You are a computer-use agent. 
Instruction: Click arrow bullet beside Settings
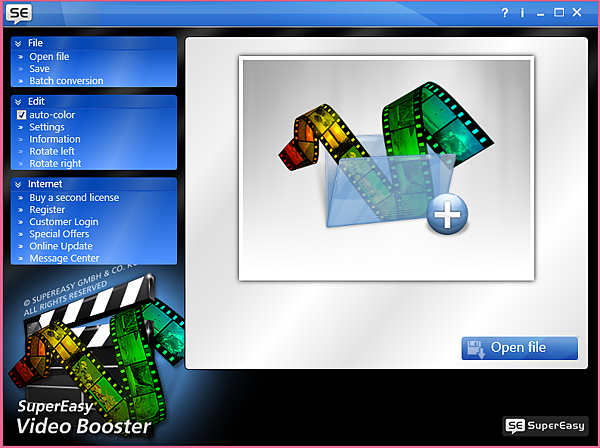pos(21,127)
